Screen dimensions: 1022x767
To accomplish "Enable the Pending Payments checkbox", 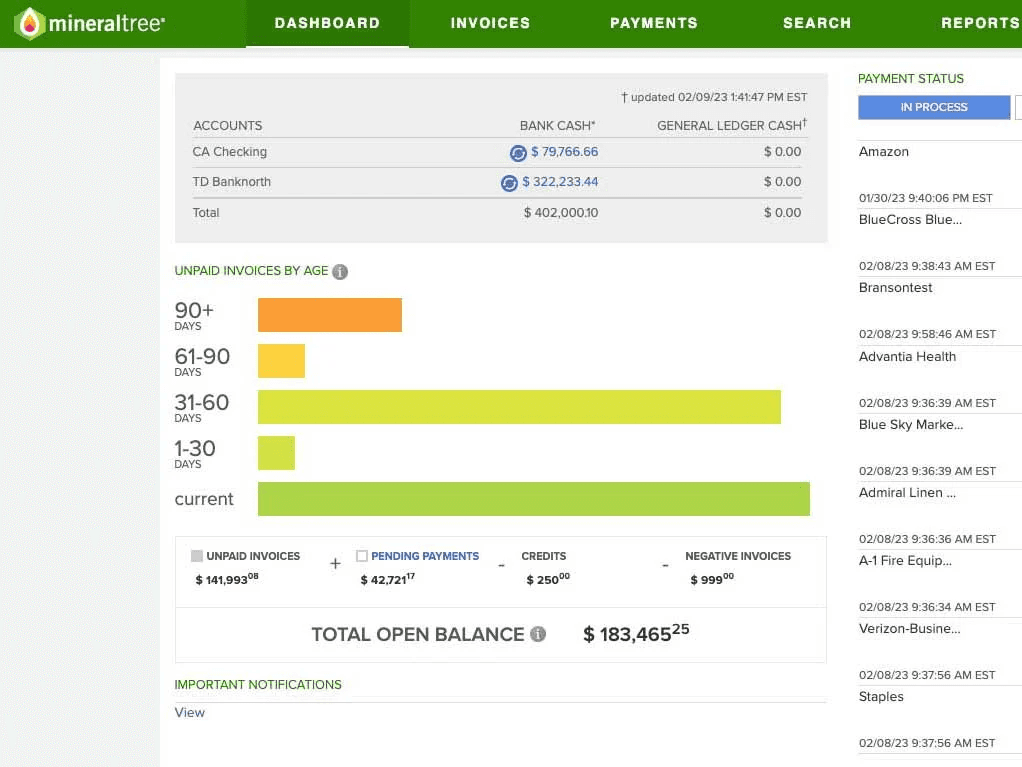I will [x=362, y=556].
